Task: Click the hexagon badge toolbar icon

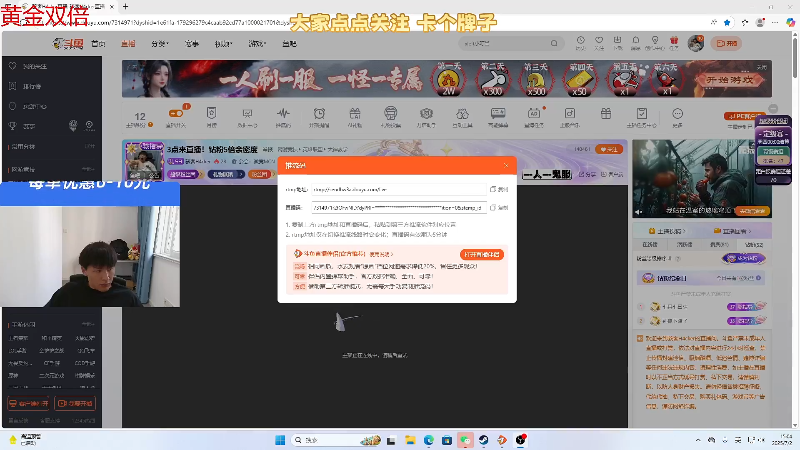Action: click(426, 113)
